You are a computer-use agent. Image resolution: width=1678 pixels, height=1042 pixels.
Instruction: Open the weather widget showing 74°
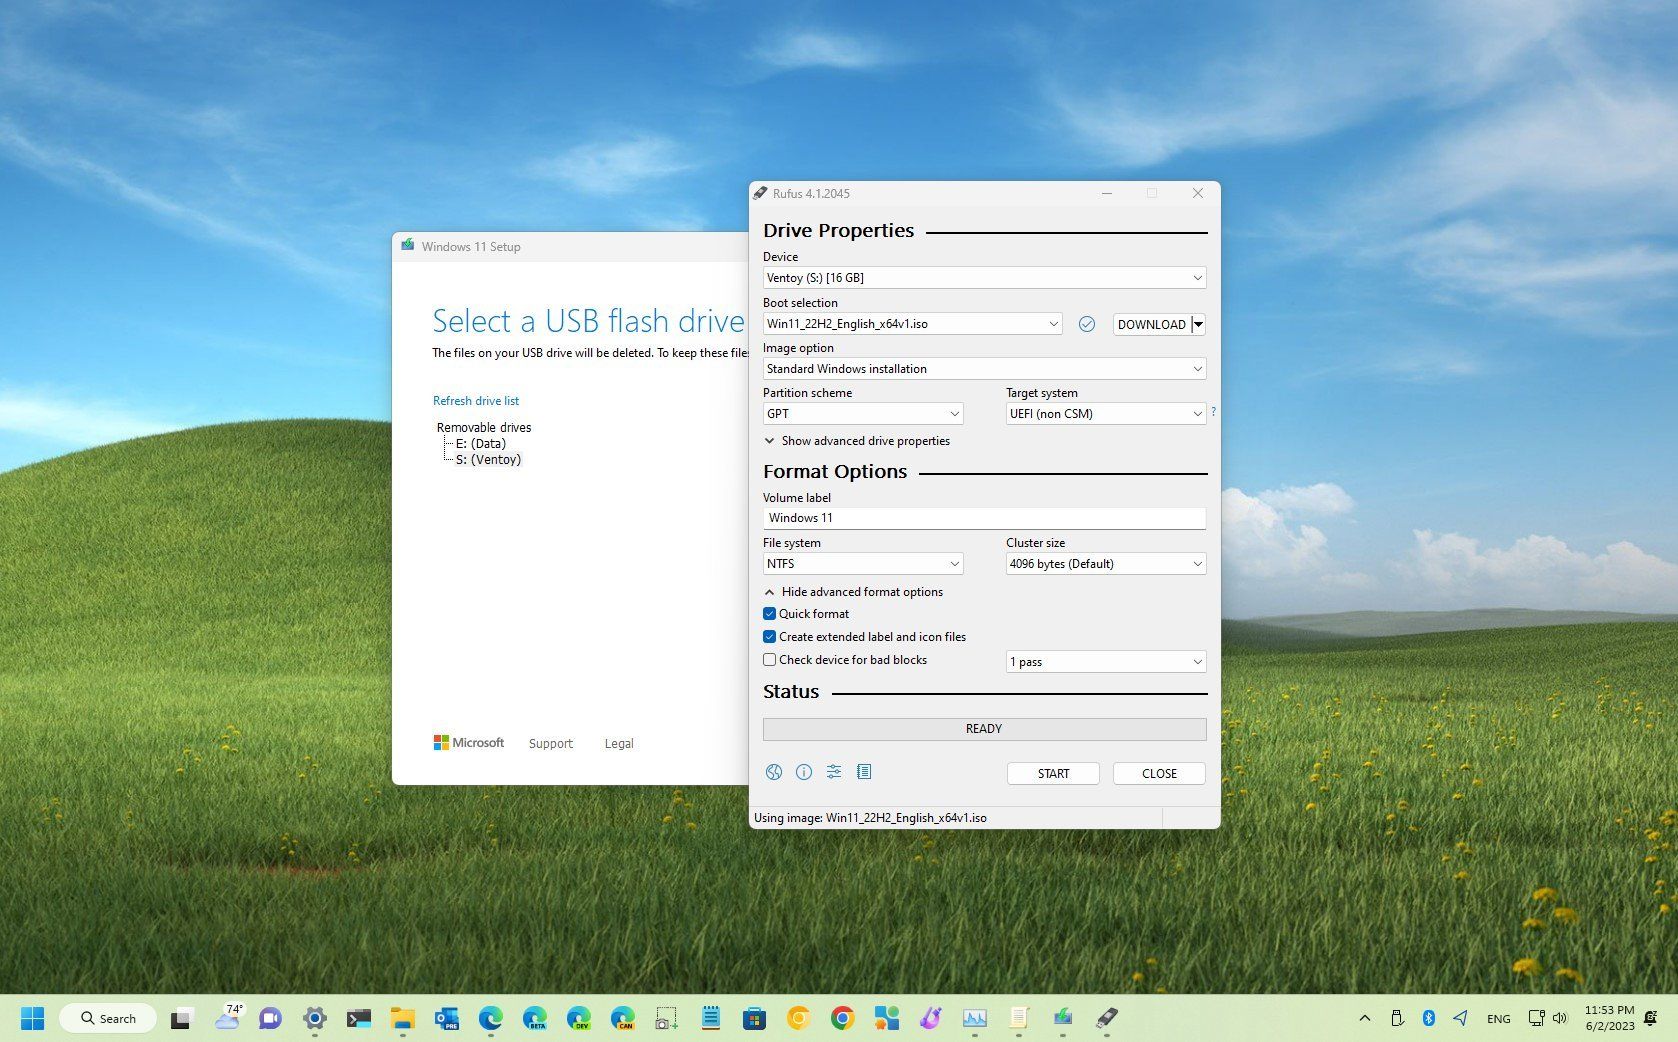click(228, 1018)
